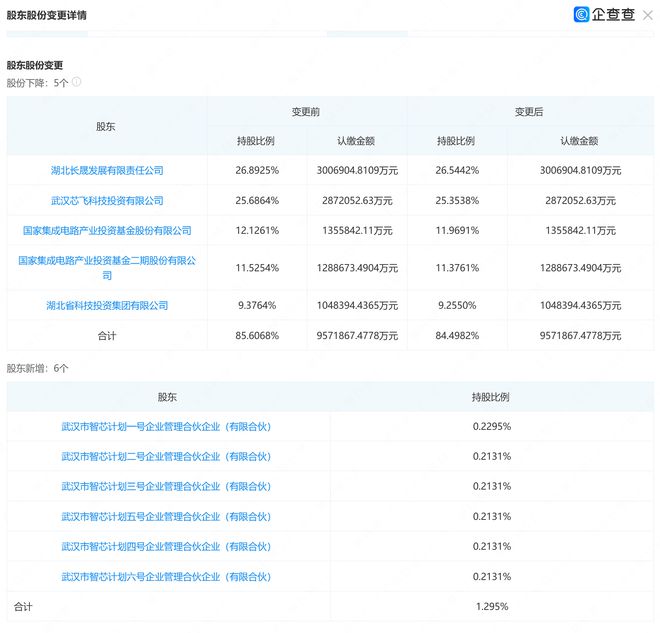Image resolution: width=660 pixels, height=633 pixels.
Task: Open 武汉市智芯计划二号企业管理合伙企业 link
Action: click(166, 457)
